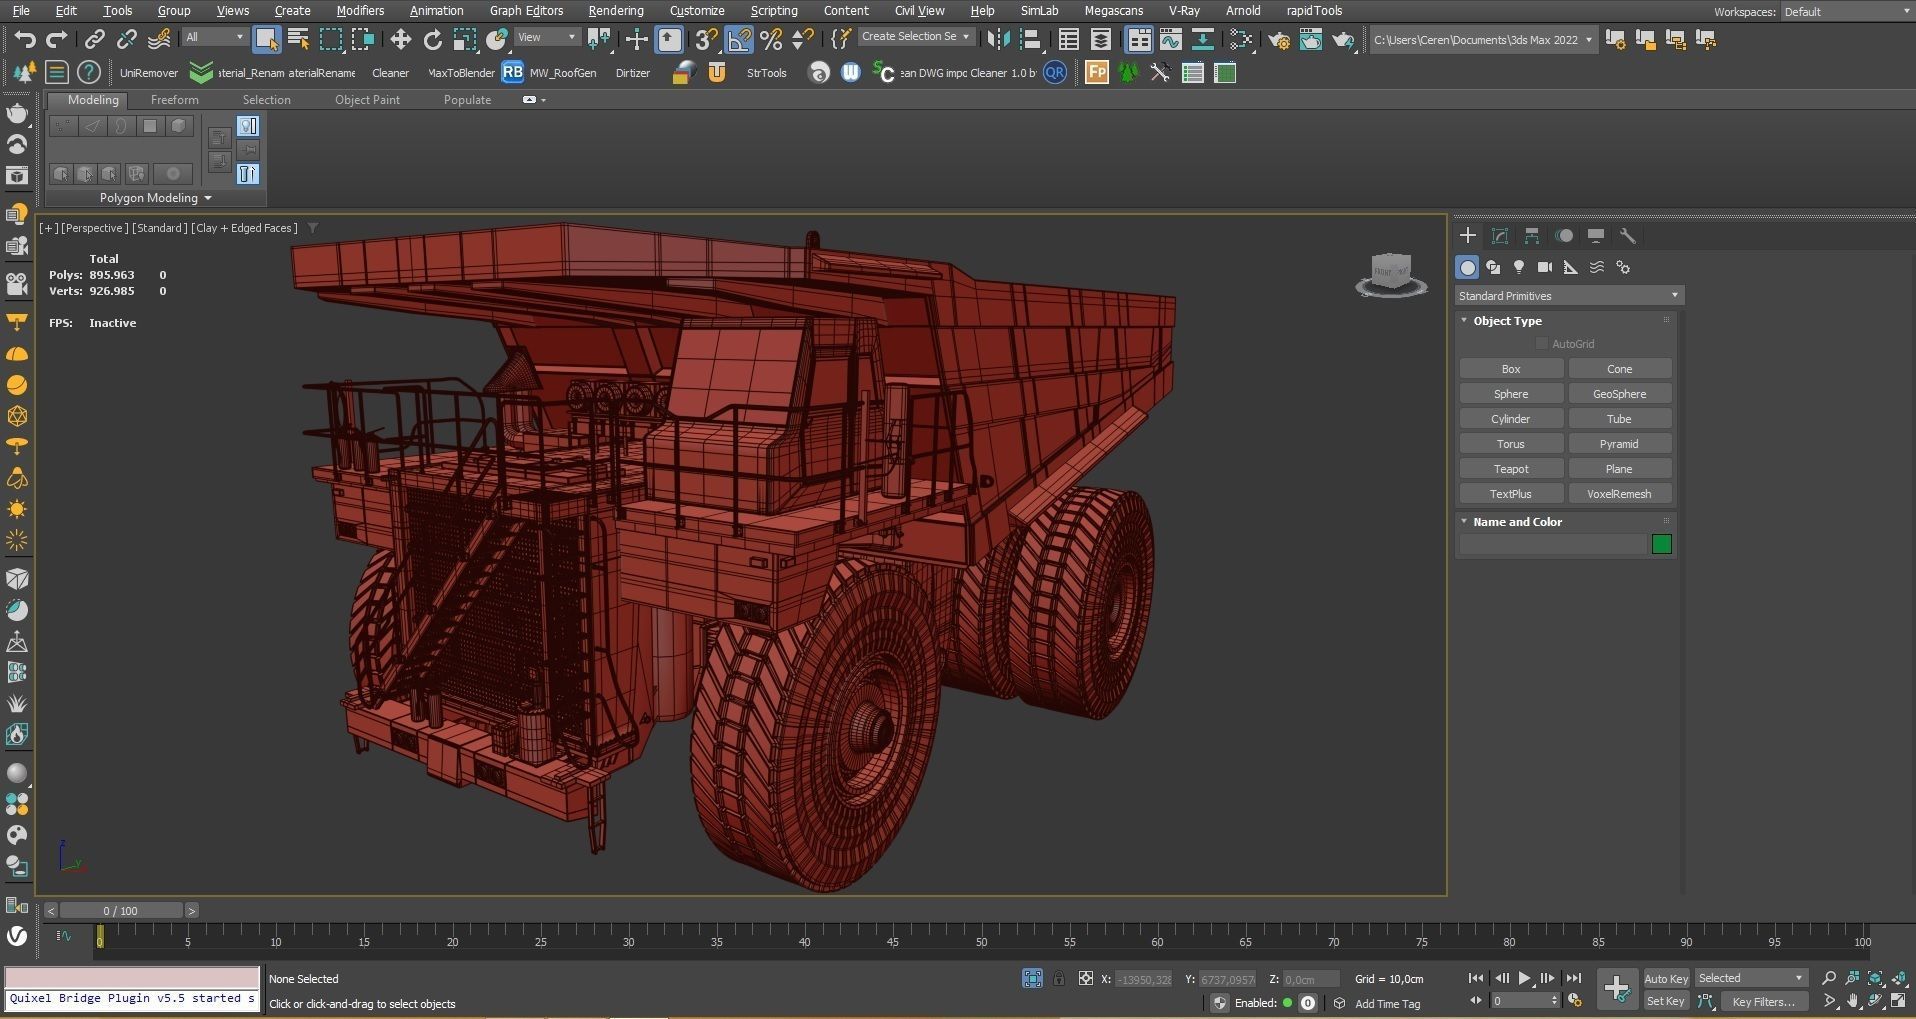Open Create Selection Set dropdown

(915, 37)
